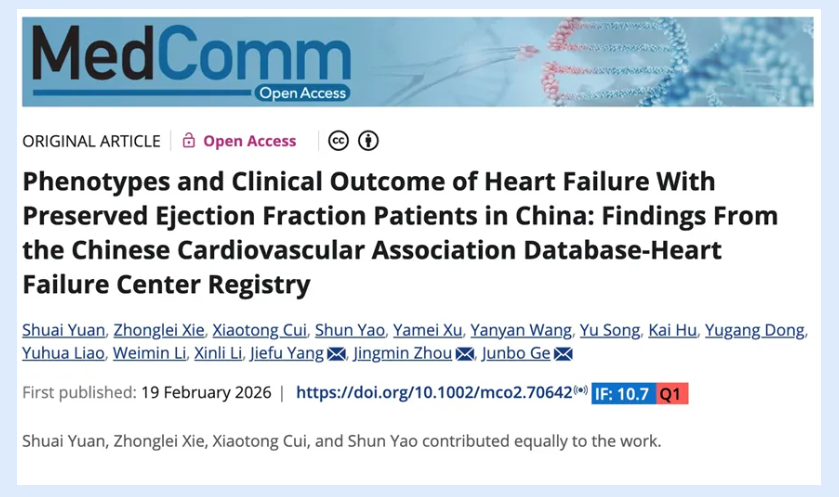The image size is (839, 497).
Task: Click the attribution person icon
Action: pyautogui.click(x=368, y=141)
